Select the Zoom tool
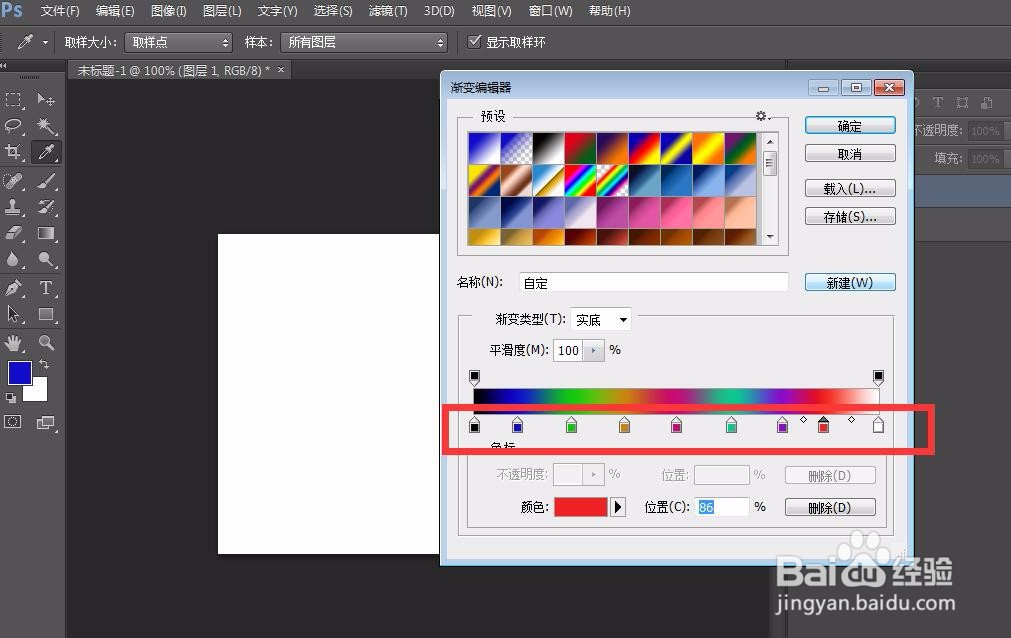Screen dimensions: 1011x638 tap(46, 343)
